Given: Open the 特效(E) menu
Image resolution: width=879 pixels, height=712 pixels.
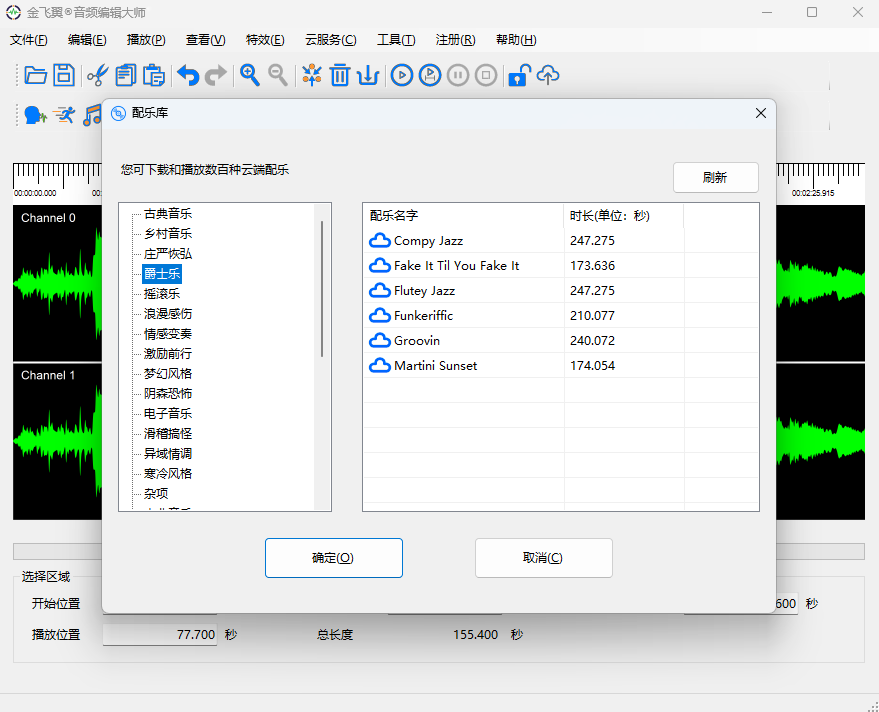Looking at the screenshot, I should click(x=265, y=40).
